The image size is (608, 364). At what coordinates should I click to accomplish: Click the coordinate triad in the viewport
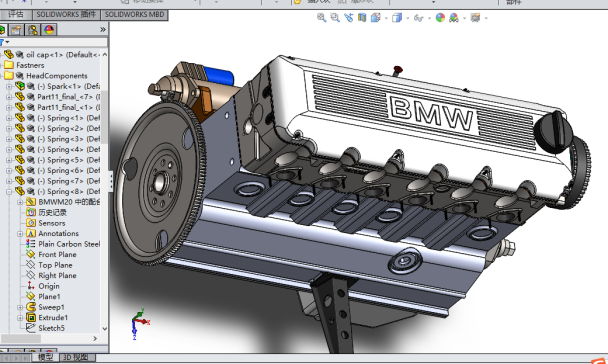tap(139, 323)
